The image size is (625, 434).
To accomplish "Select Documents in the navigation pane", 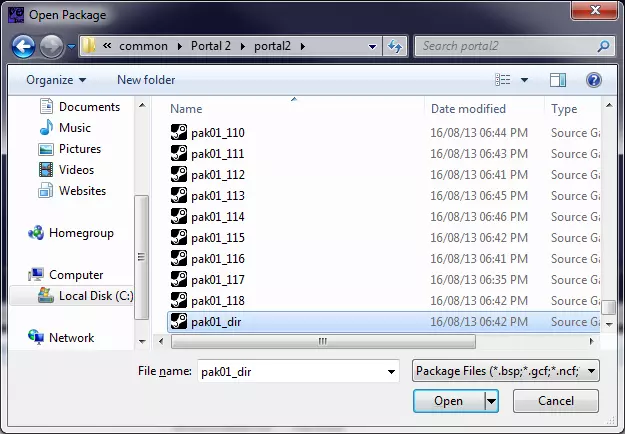I will (79, 107).
